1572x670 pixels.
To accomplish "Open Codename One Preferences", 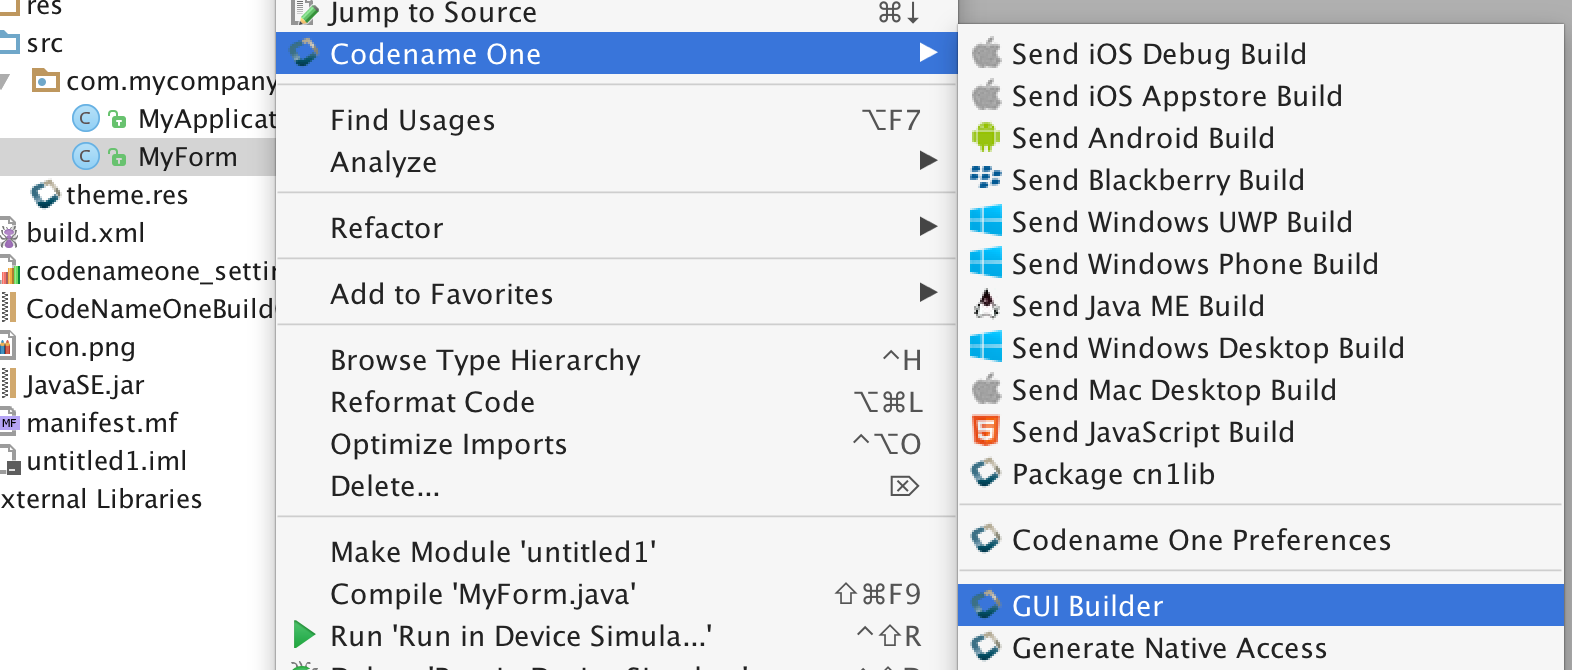I will pyautogui.click(x=1200, y=540).
